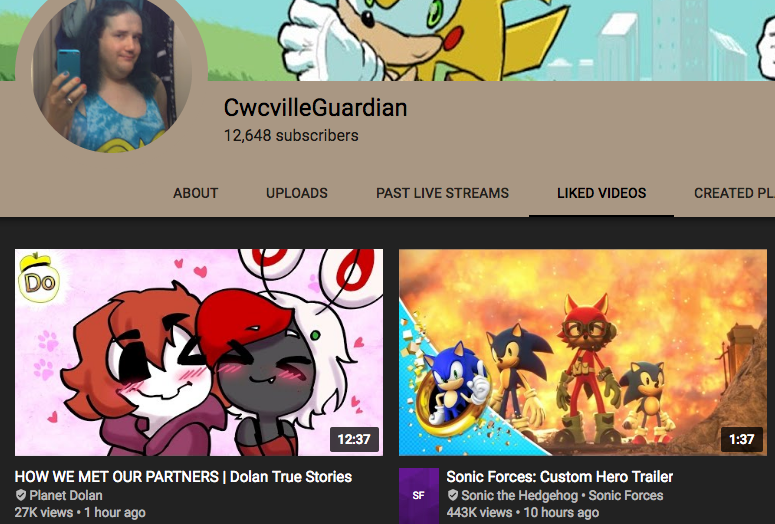Click verified badge next to Planet Dolan

tap(21, 495)
